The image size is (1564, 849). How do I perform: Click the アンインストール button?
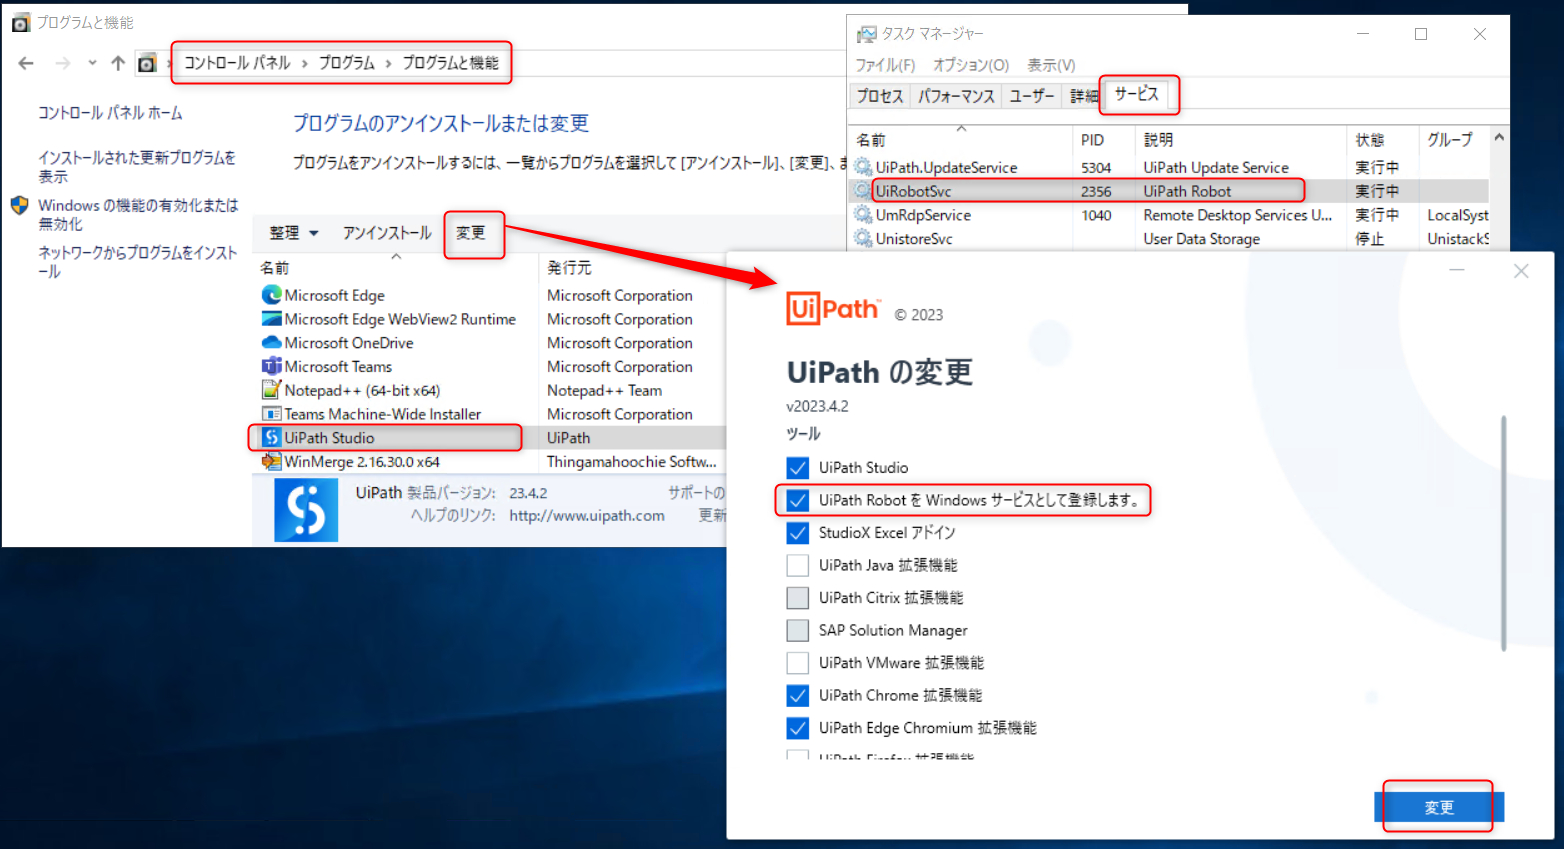(x=387, y=231)
